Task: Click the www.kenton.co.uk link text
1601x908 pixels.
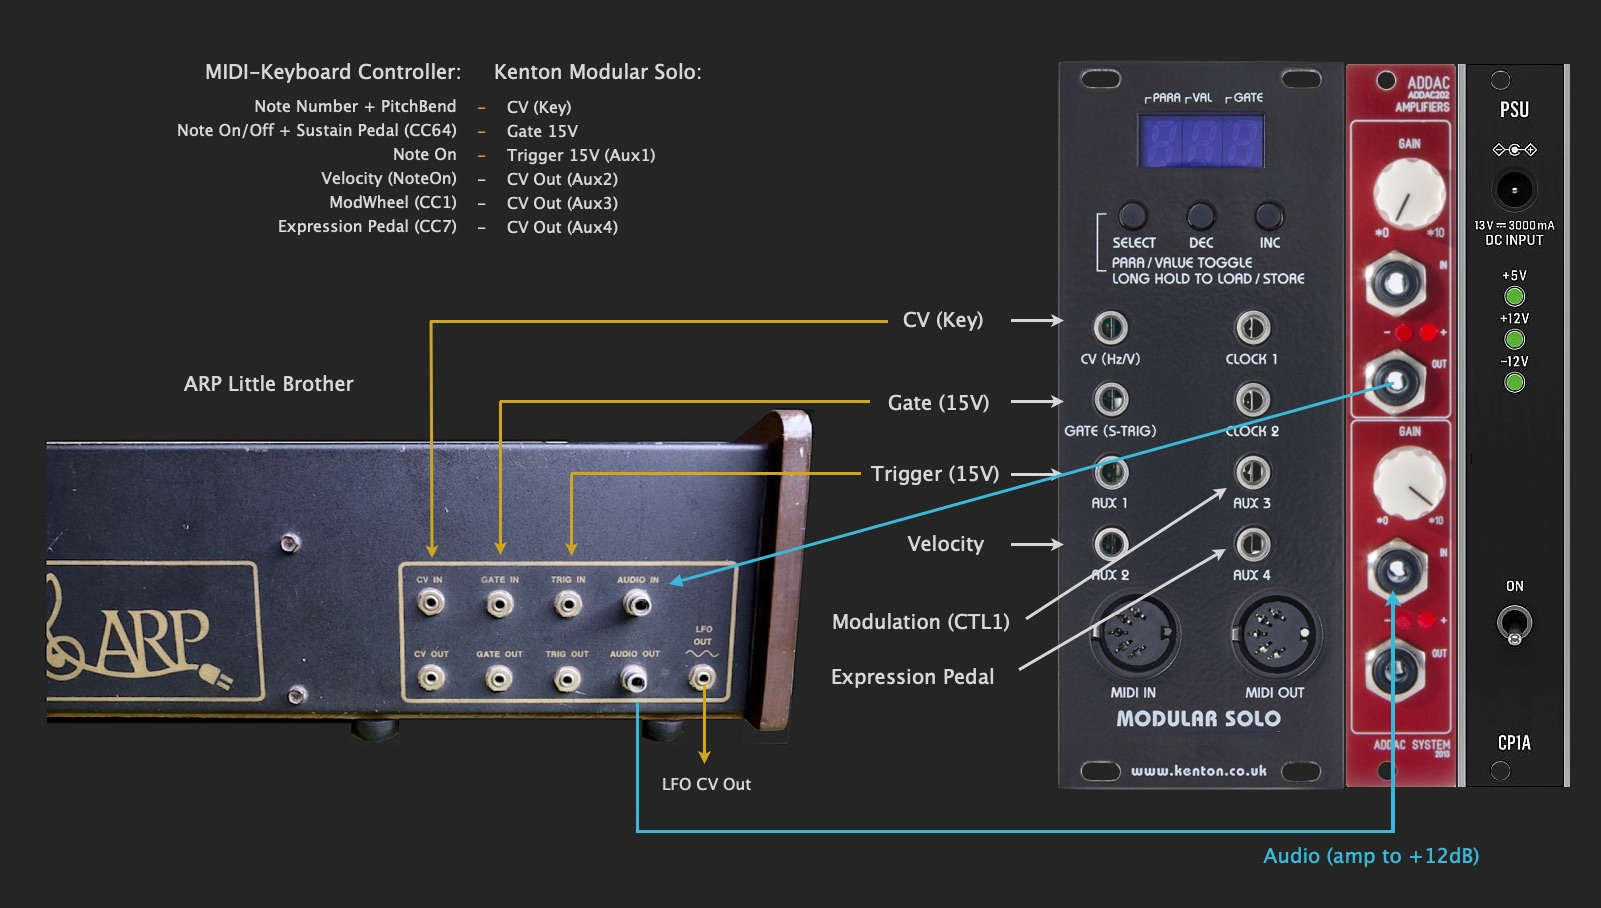Action: 1198,771
